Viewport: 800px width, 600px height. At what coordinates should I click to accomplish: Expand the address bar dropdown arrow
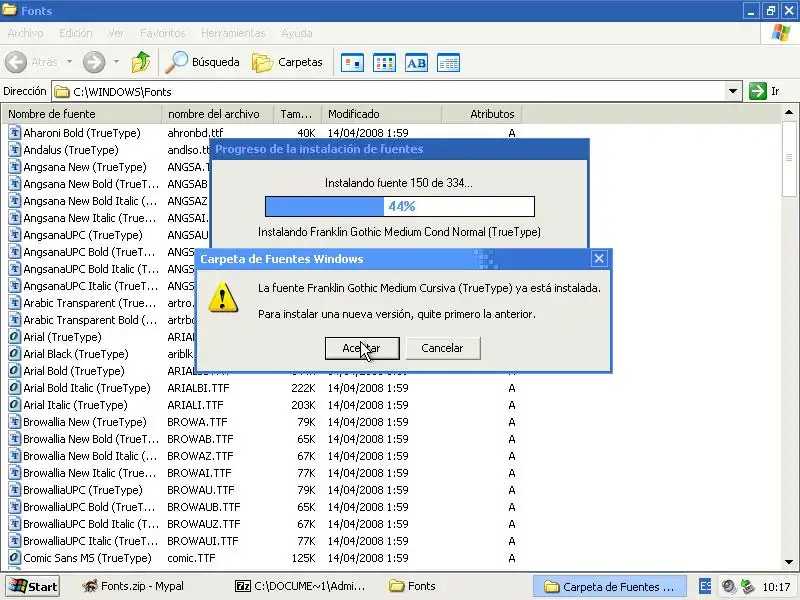tap(733, 91)
